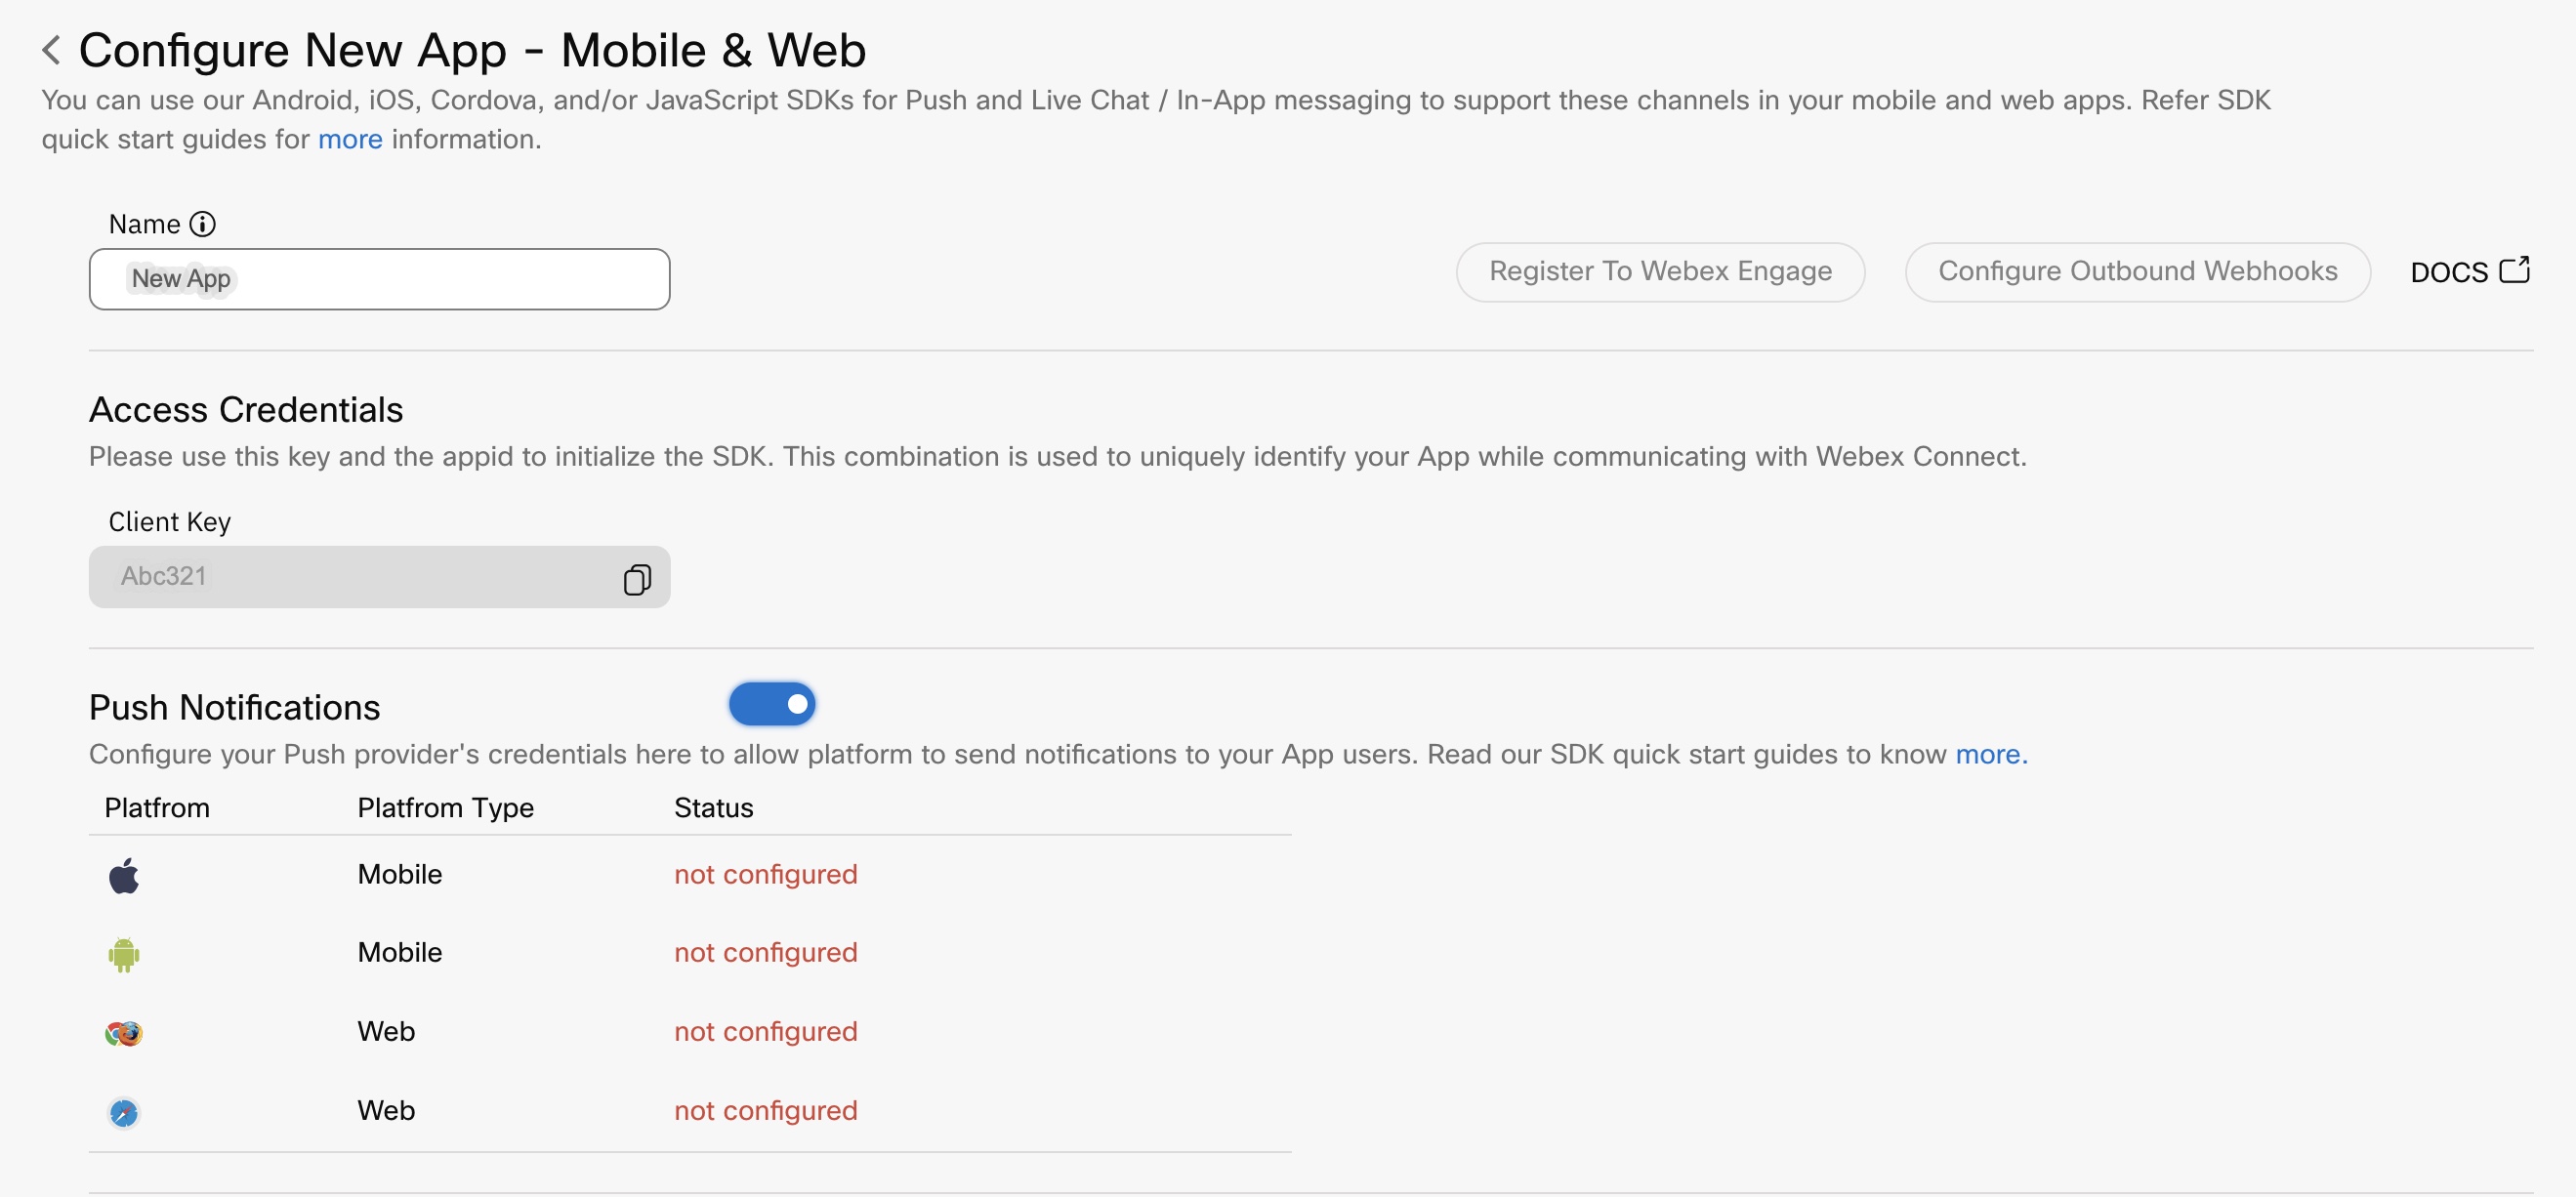
Task: Click Android row 'not configured' status
Action: (765, 952)
